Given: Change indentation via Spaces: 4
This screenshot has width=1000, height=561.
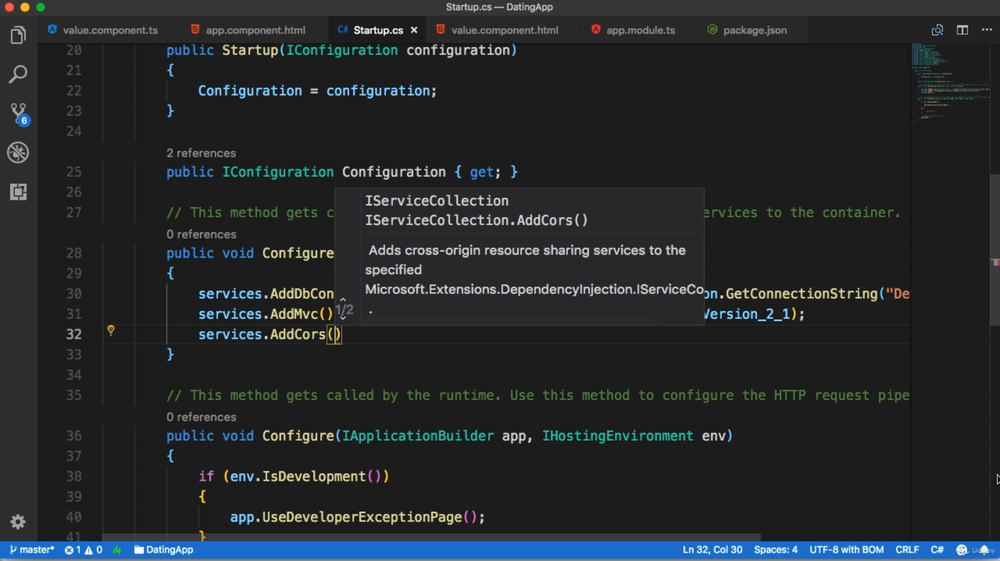Looking at the screenshot, I should (x=776, y=550).
